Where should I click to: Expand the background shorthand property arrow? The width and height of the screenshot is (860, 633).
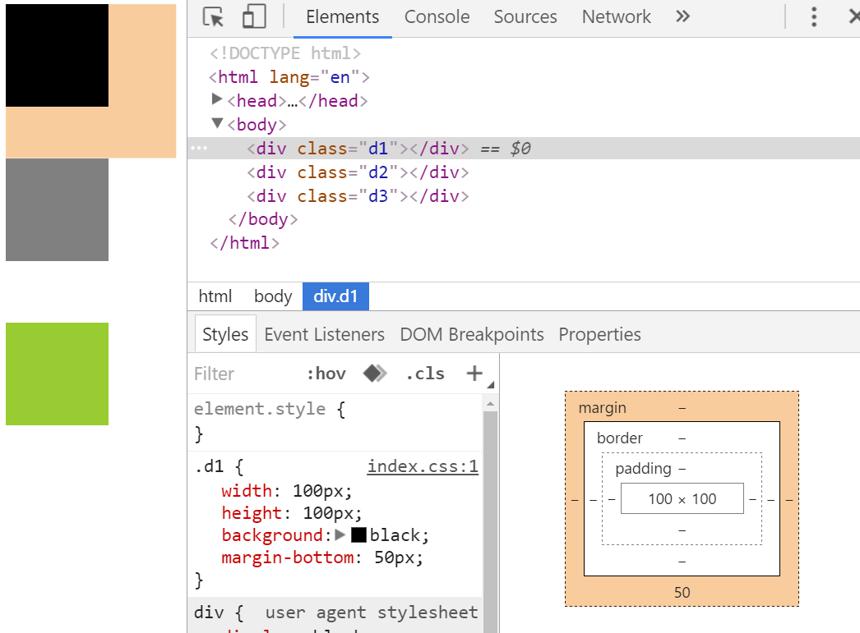(340, 534)
